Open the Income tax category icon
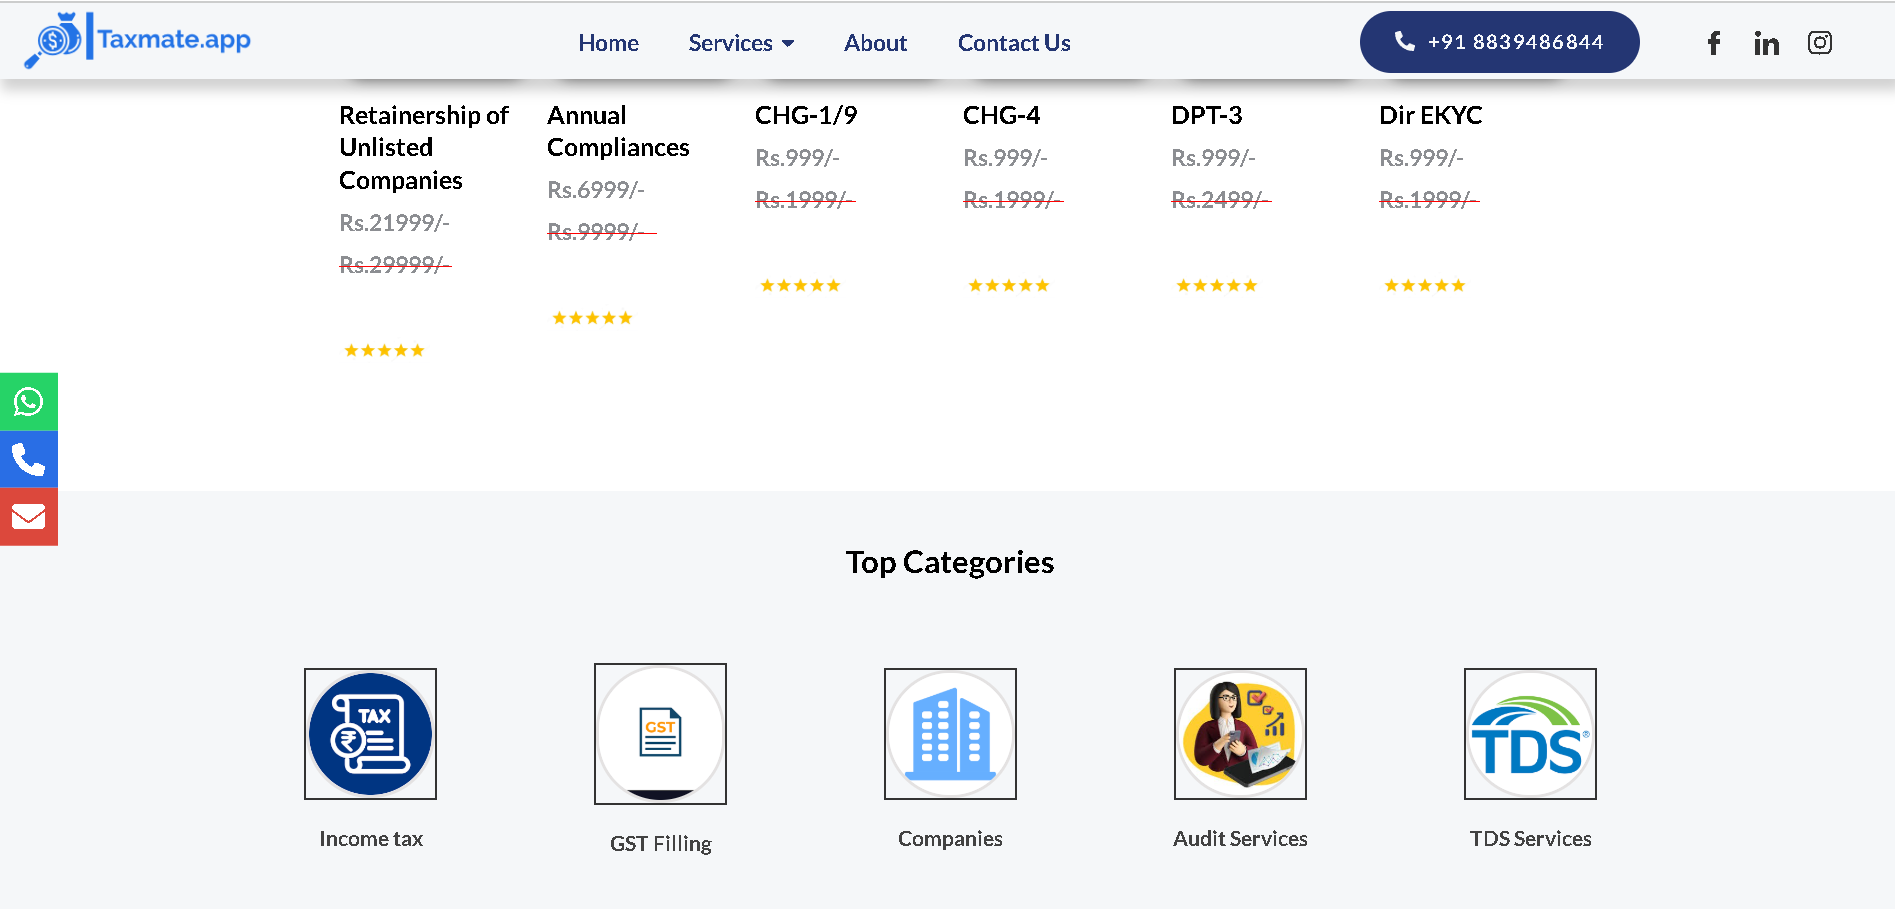The width and height of the screenshot is (1895, 909). click(x=370, y=734)
